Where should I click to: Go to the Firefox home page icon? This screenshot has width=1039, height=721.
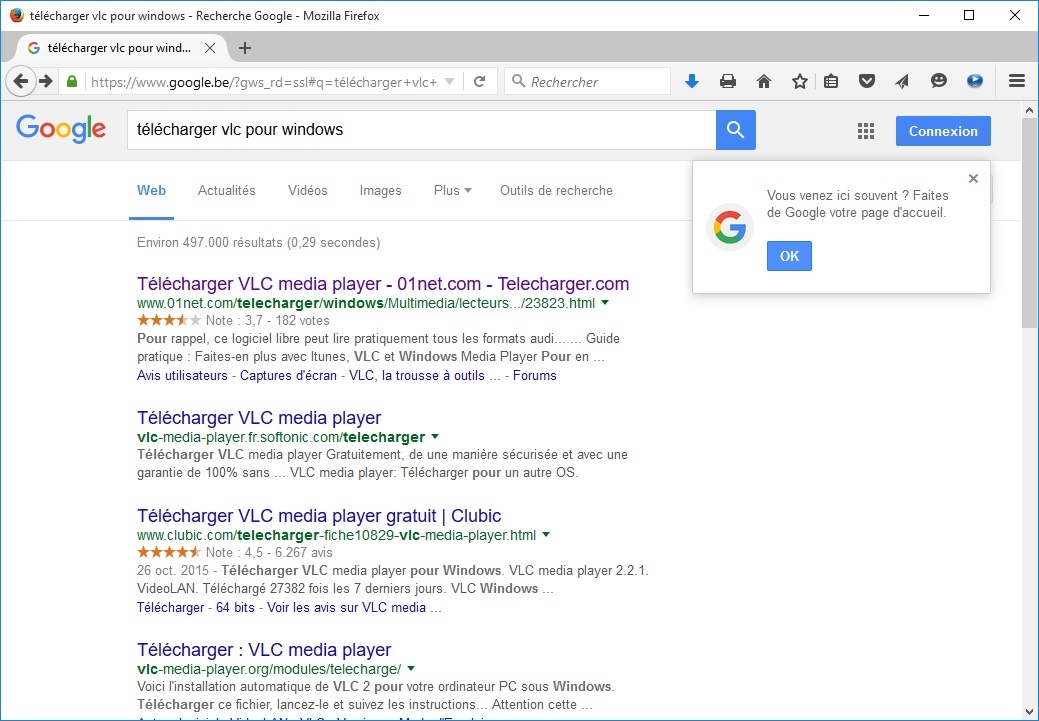pos(764,82)
